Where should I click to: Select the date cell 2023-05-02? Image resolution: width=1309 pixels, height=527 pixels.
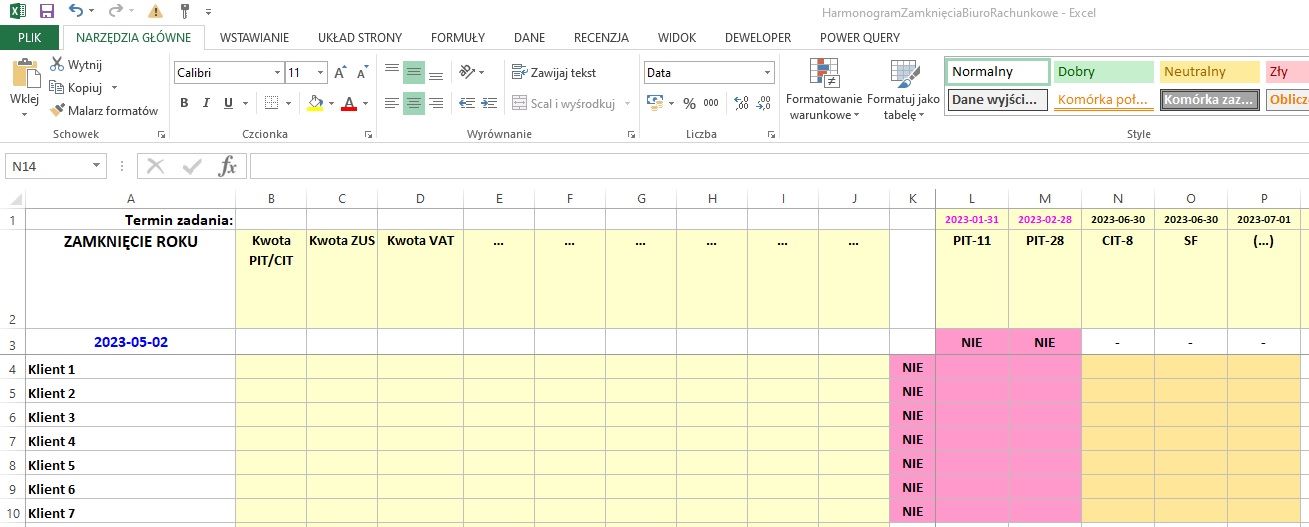[130, 342]
